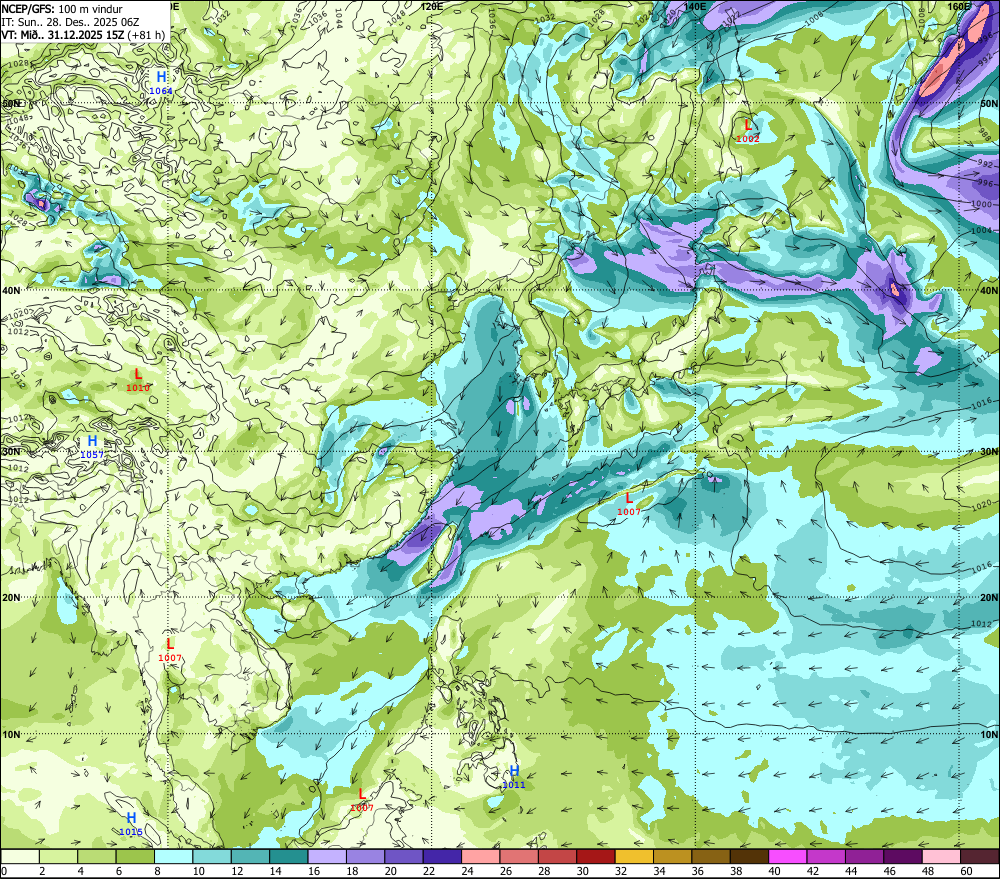1000x879 pixels.
Task: Click the legend value 30
Action: coord(582,871)
